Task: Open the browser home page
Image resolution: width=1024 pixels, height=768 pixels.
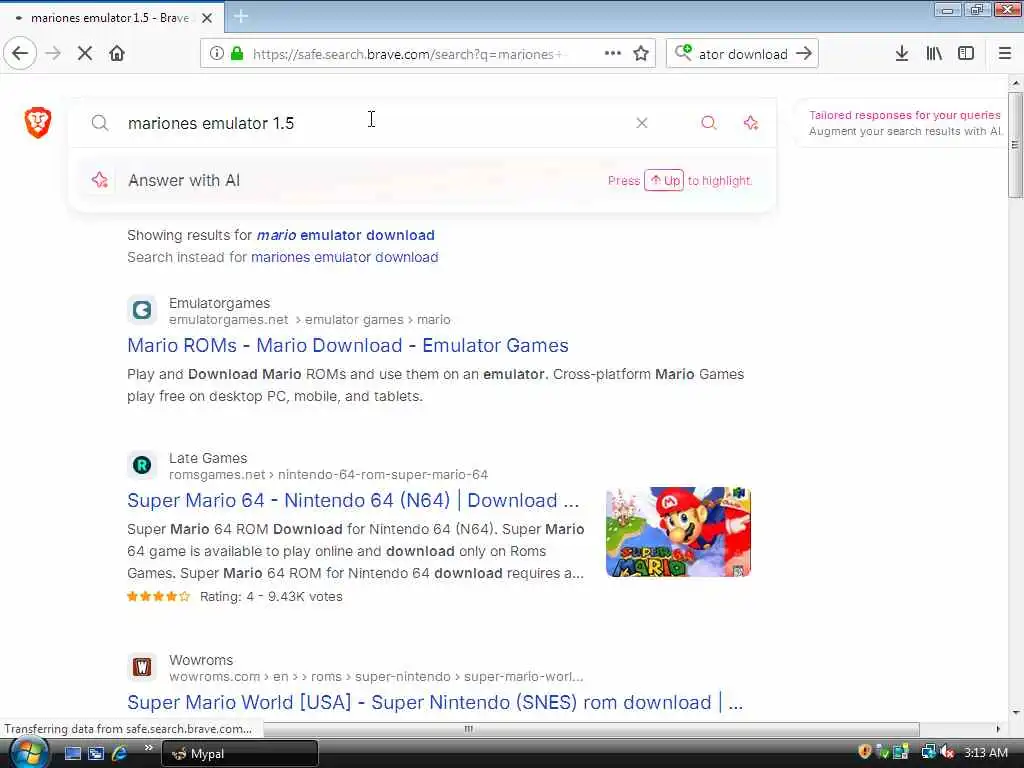Action: pyautogui.click(x=117, y=54)
